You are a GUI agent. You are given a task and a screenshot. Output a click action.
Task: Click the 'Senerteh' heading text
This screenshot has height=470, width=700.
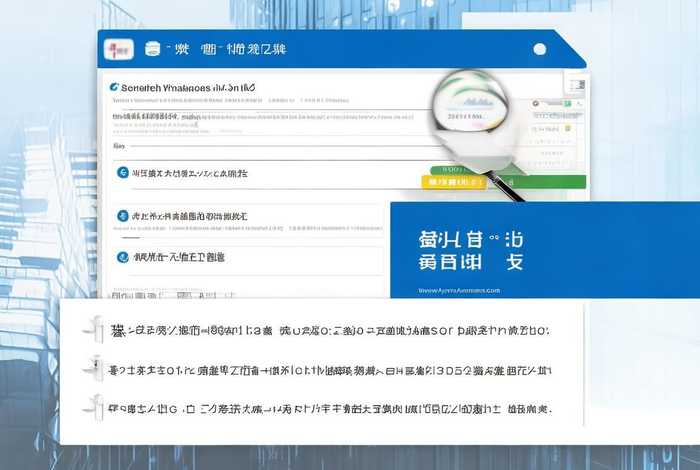pos(188,87)
